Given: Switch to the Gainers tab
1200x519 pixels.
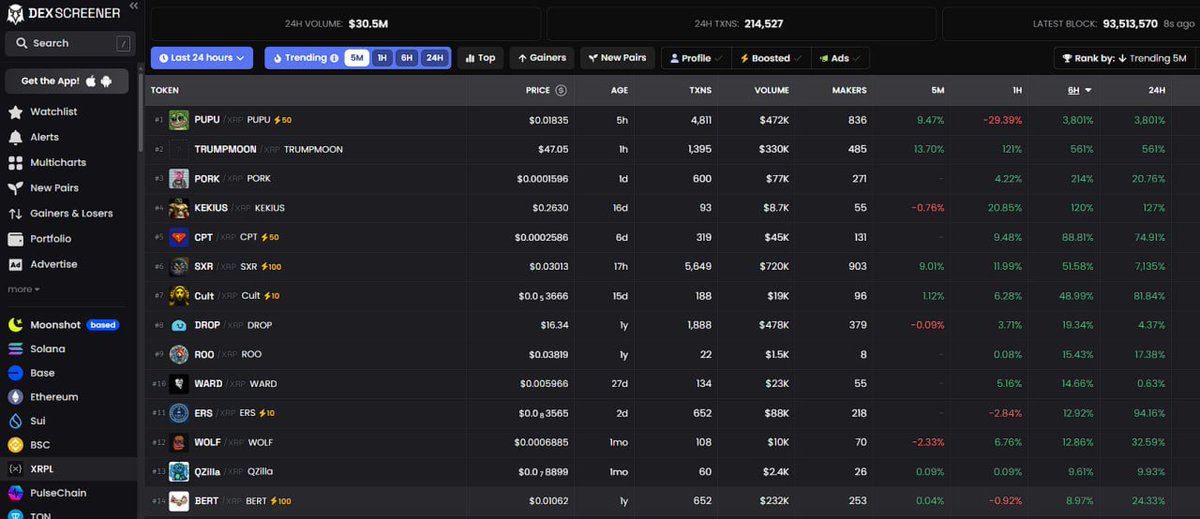Looking at the screenshot, I should pos(542,58).
